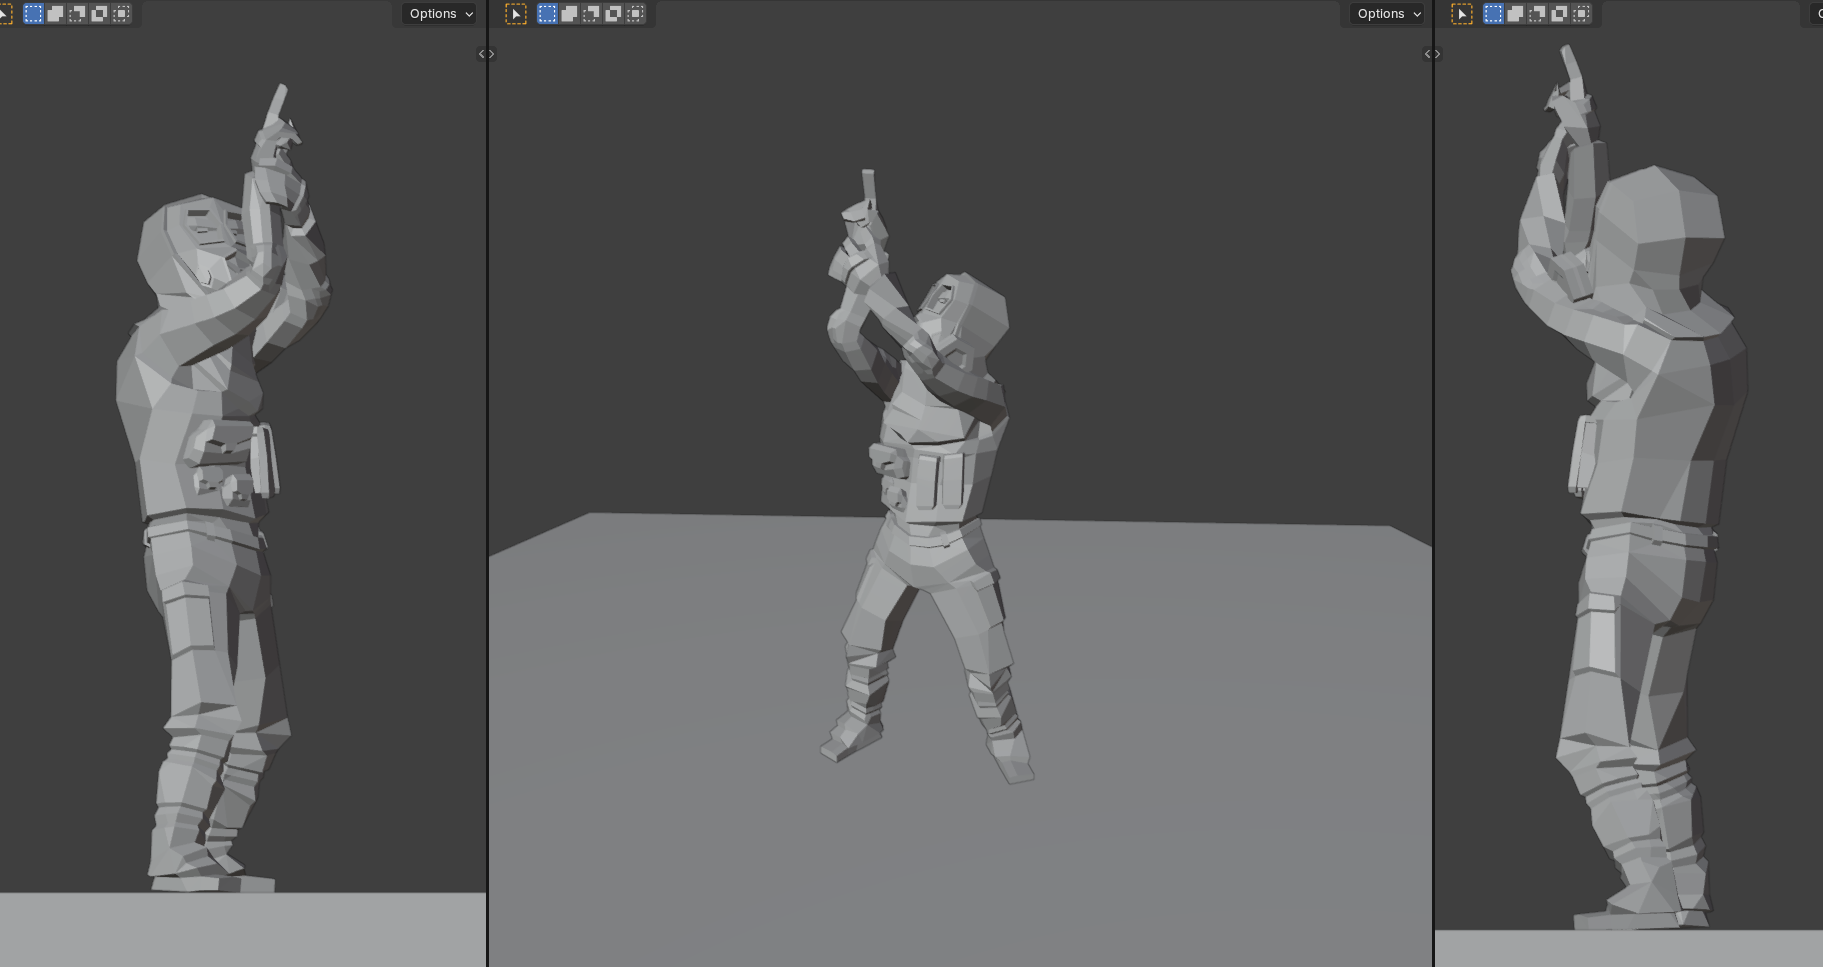Viewport: 1823px width, 967px height.
Task: Click Subtract selection mode in left viewport
Action: tap(77, 14)
